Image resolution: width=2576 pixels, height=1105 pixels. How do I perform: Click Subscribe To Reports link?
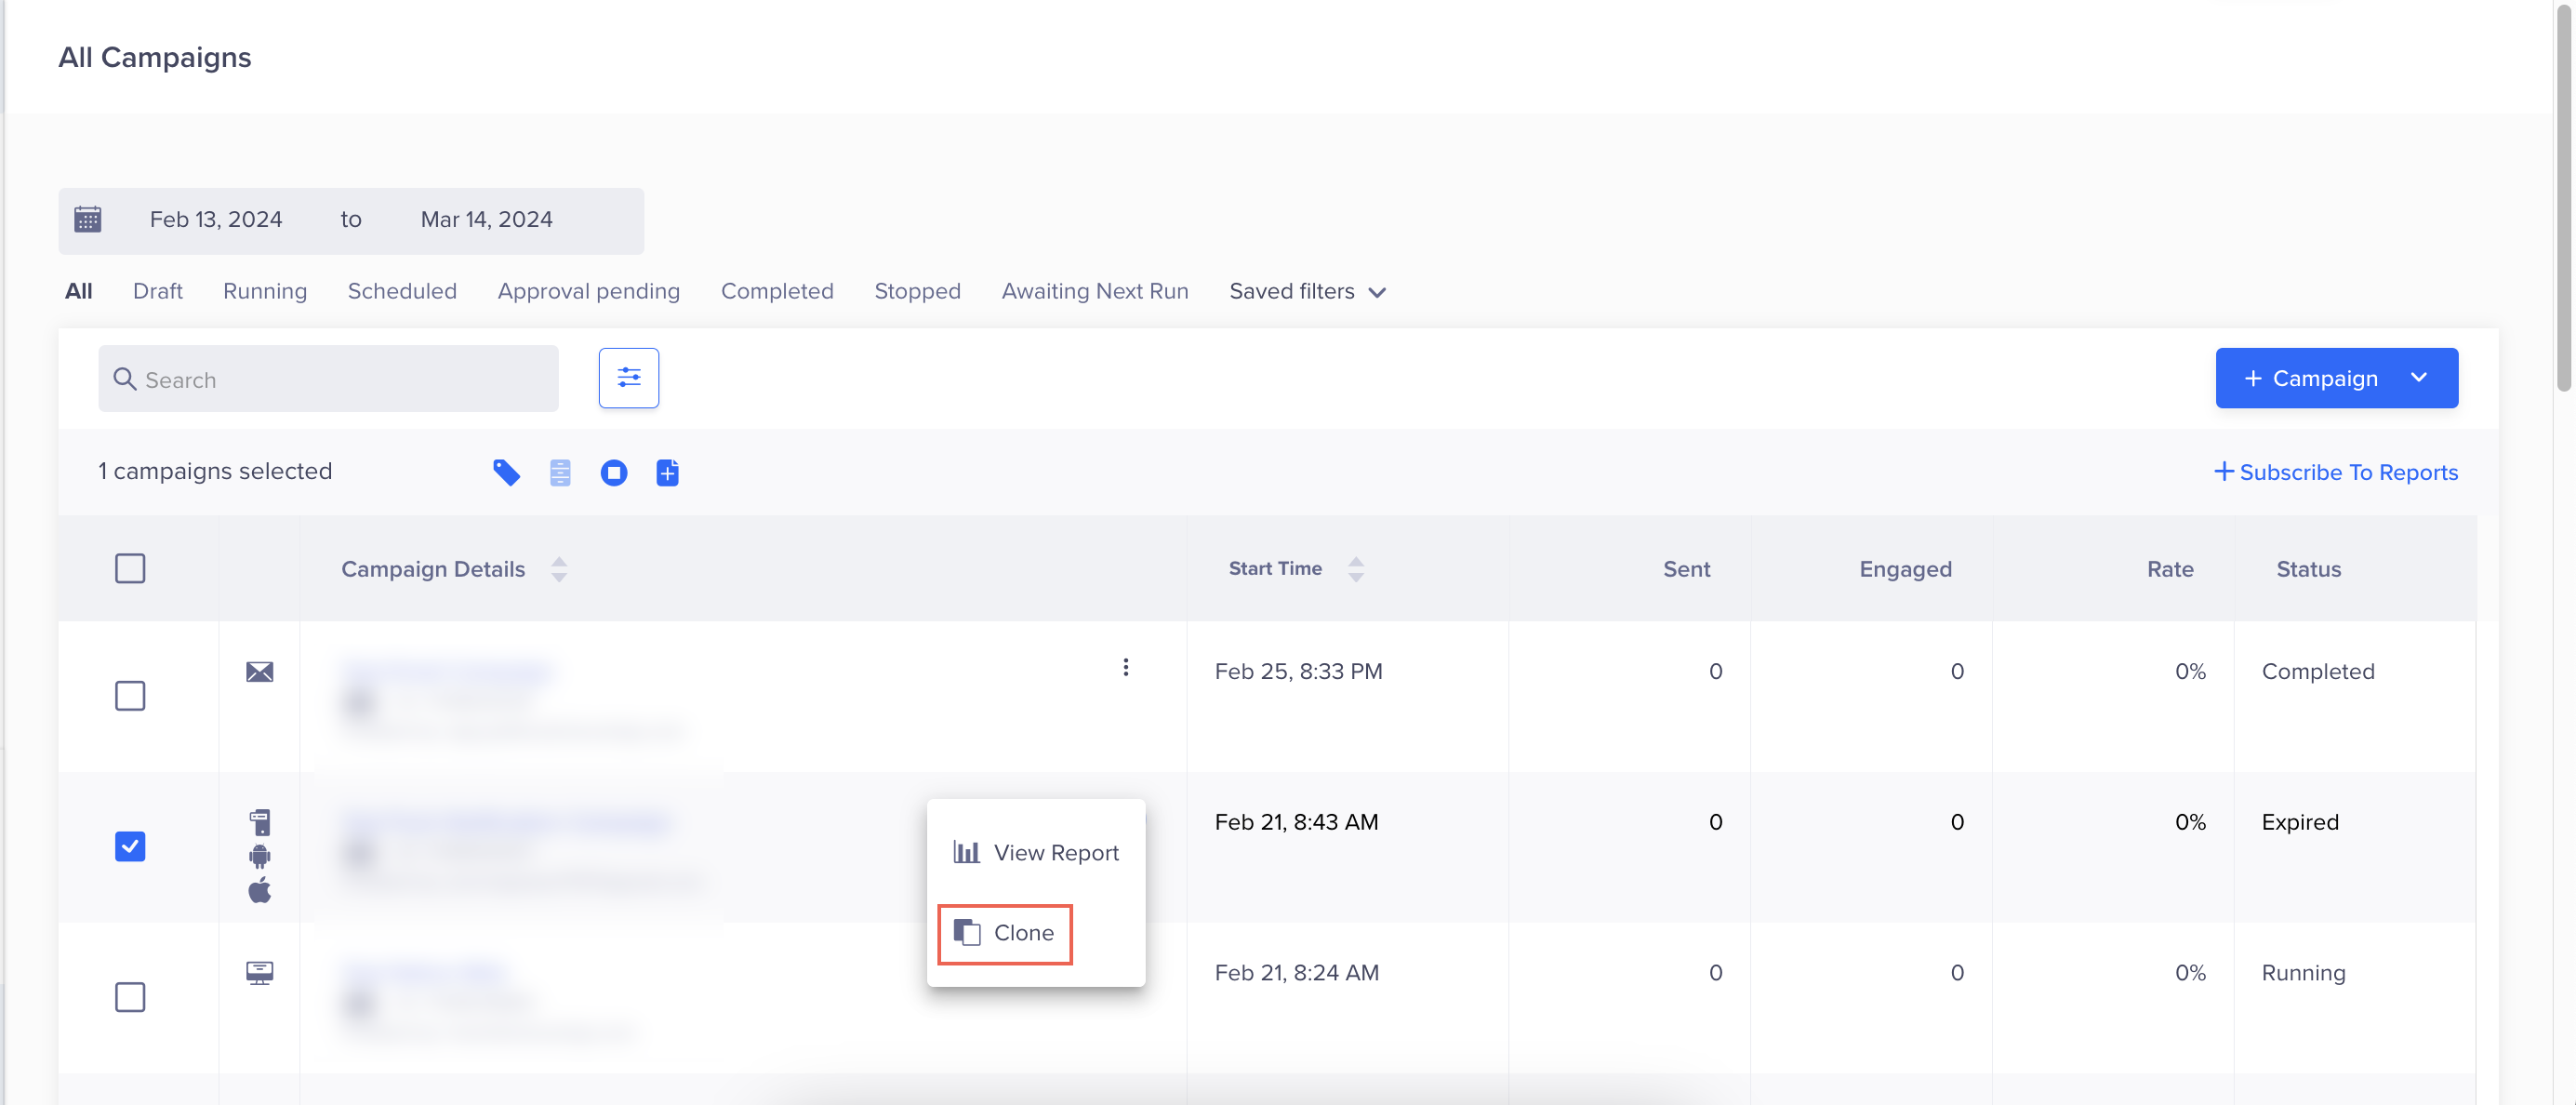[x=2335, y=472]
